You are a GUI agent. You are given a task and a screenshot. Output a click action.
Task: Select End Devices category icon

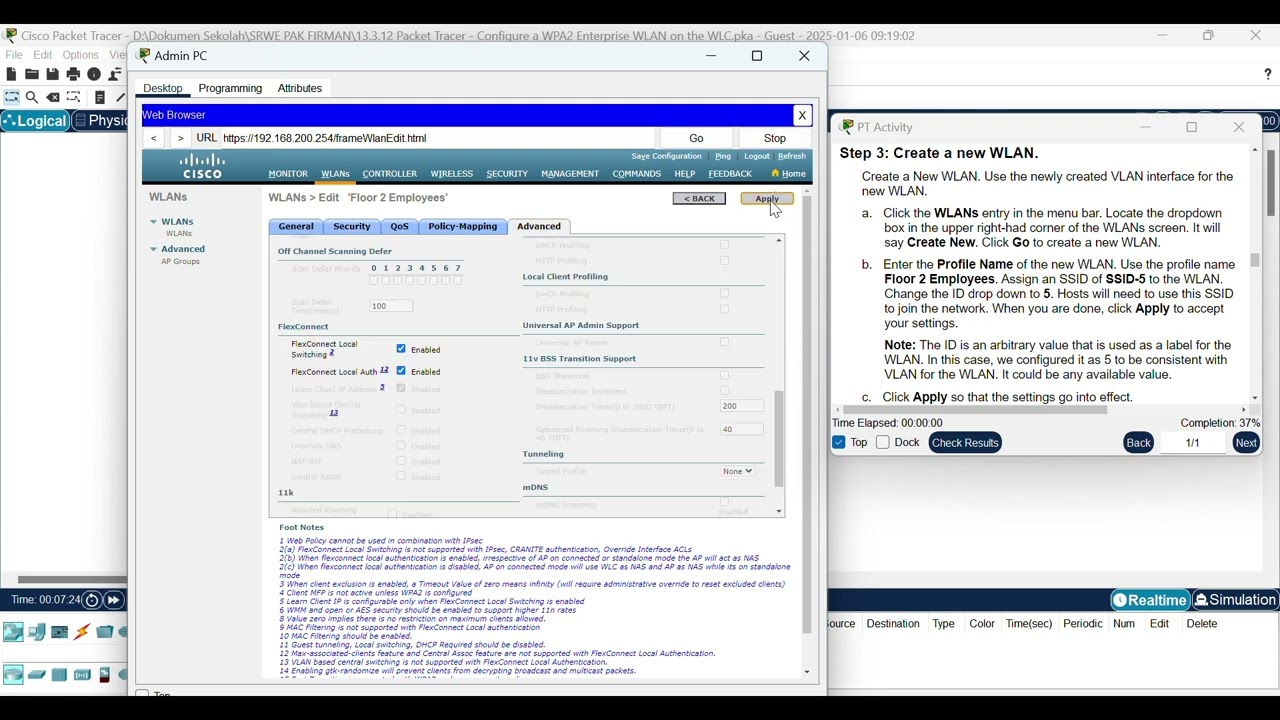[x=37, y=632]
